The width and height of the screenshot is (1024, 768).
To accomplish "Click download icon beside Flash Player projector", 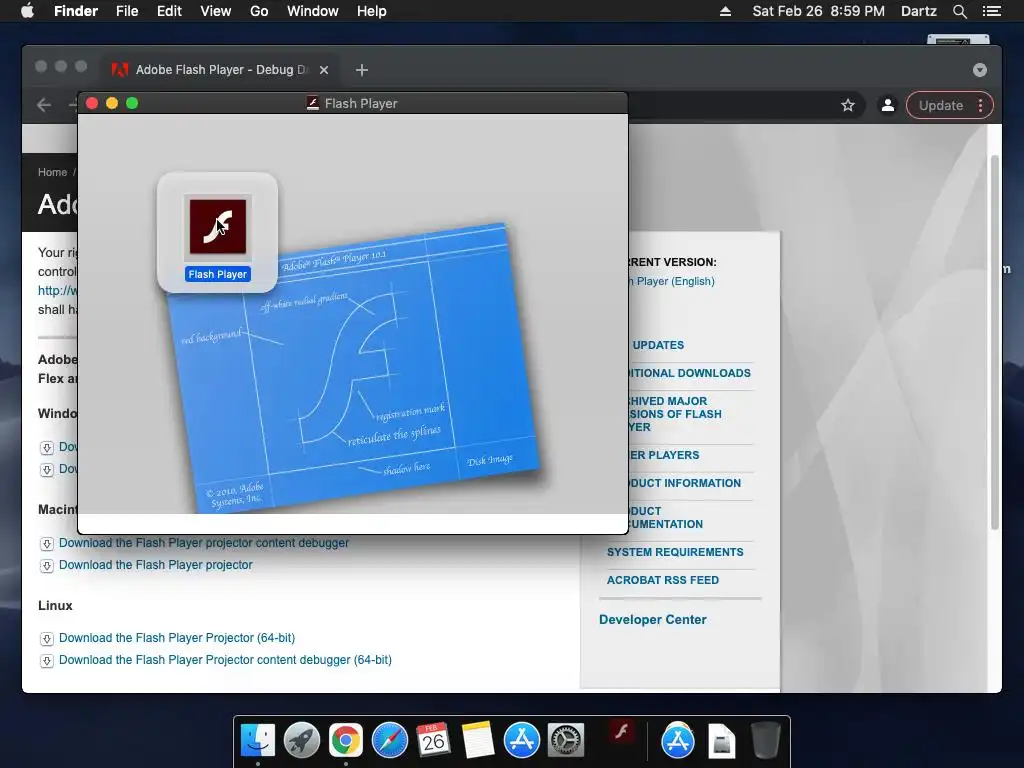I will point(46,566).
